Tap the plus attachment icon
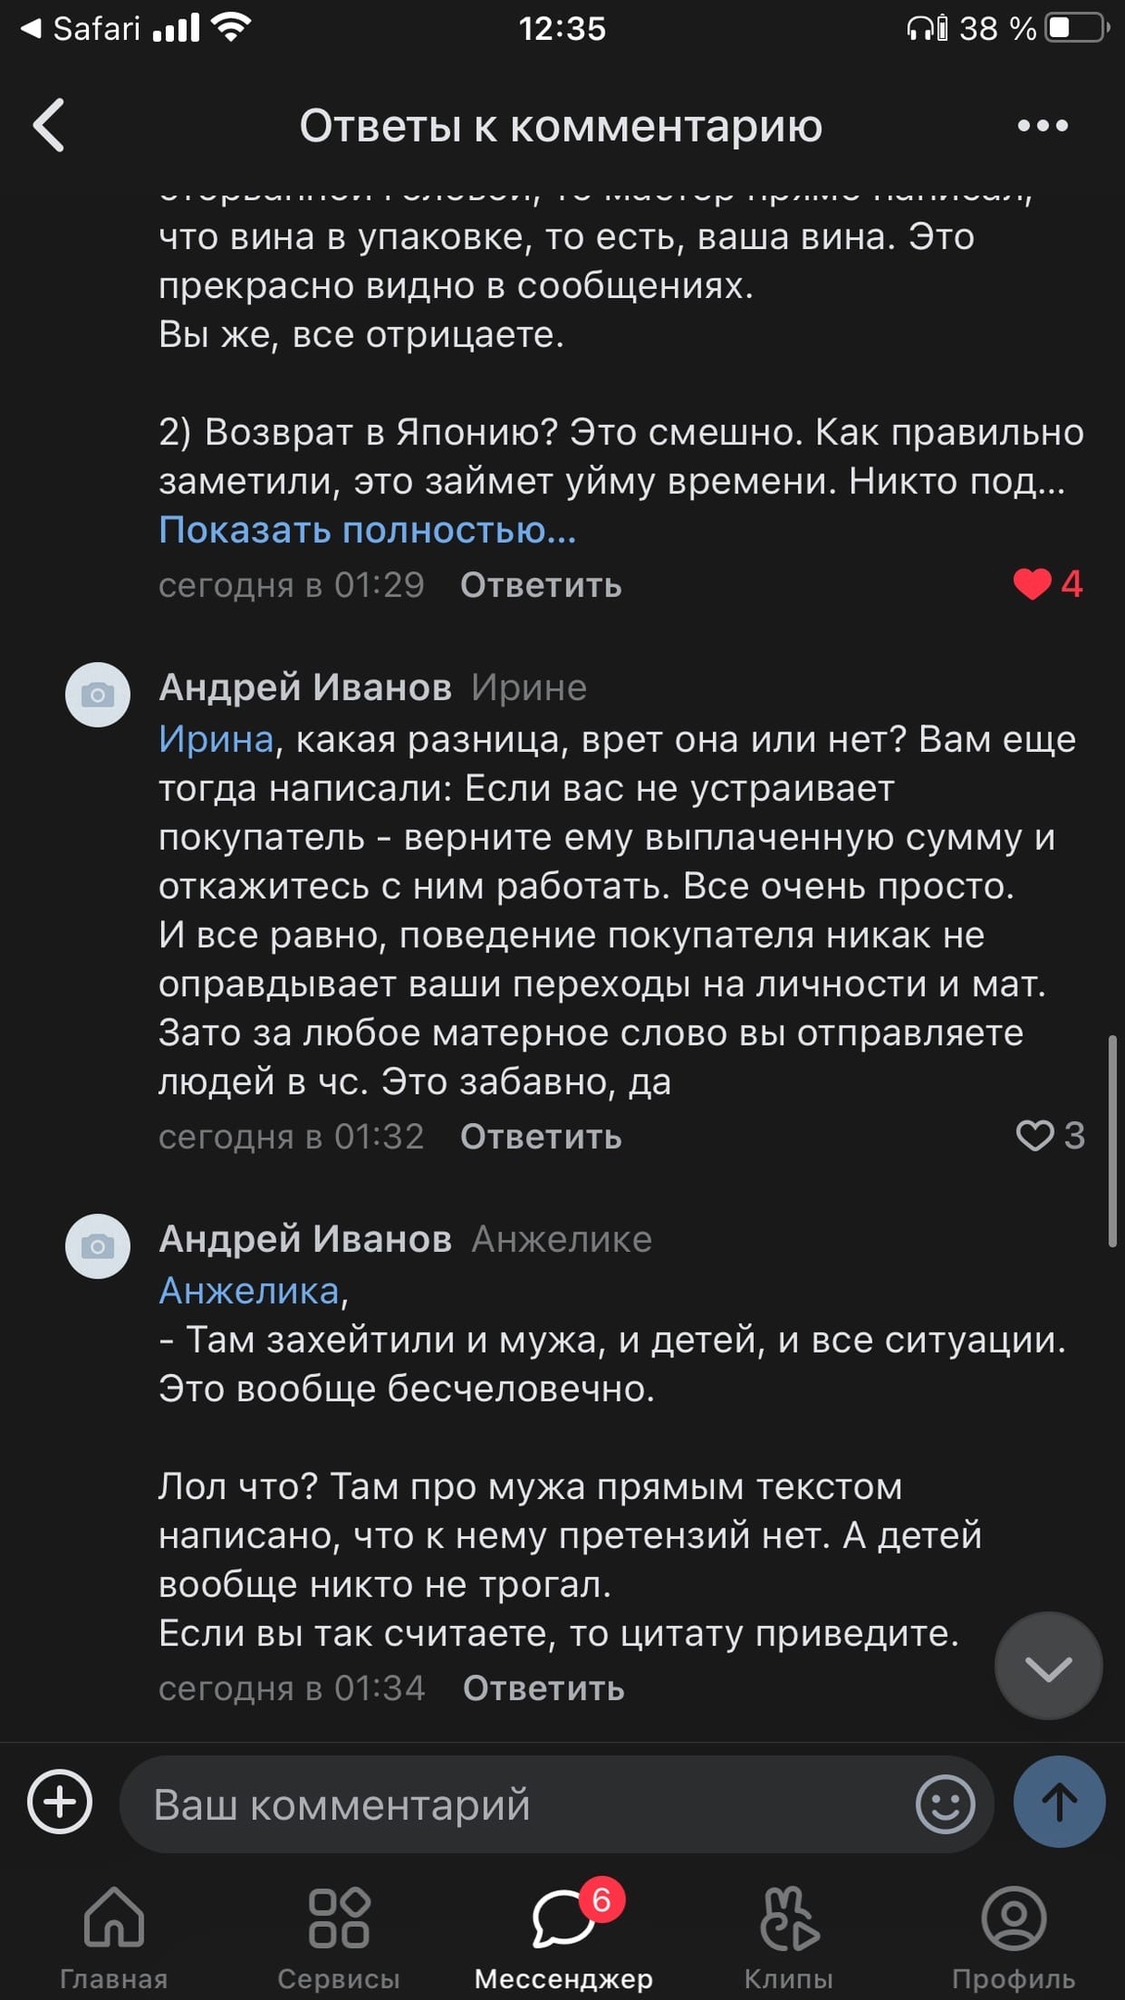 click(60, 1802)
